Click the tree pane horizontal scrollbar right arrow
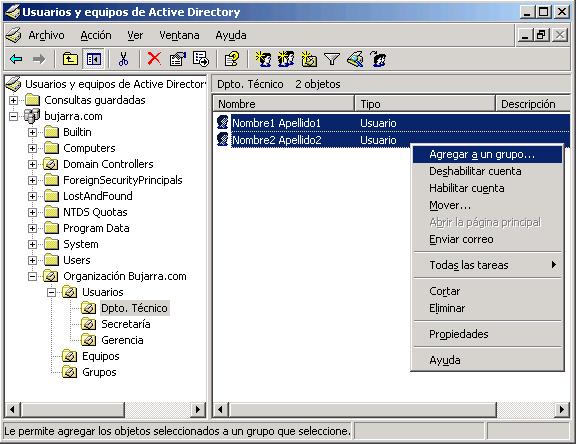577x444 pixels. [x=198, y=409]
